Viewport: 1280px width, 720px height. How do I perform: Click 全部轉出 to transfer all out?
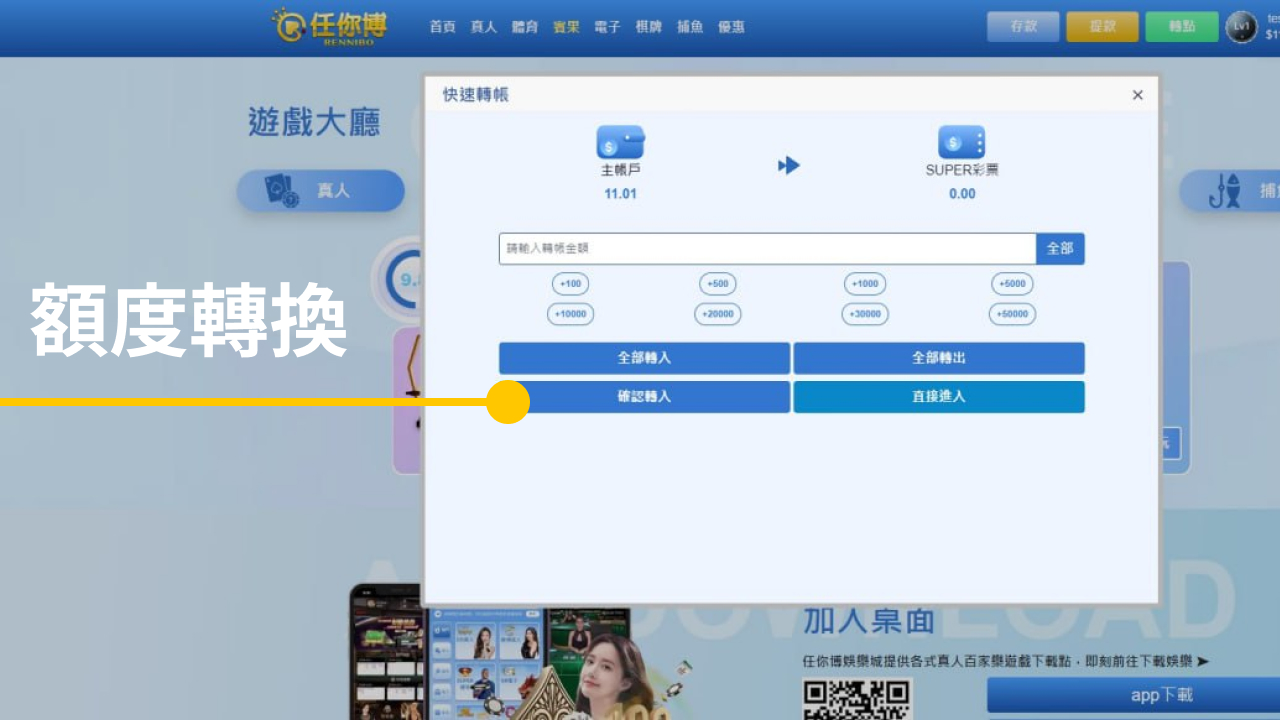tap(938, 358)
